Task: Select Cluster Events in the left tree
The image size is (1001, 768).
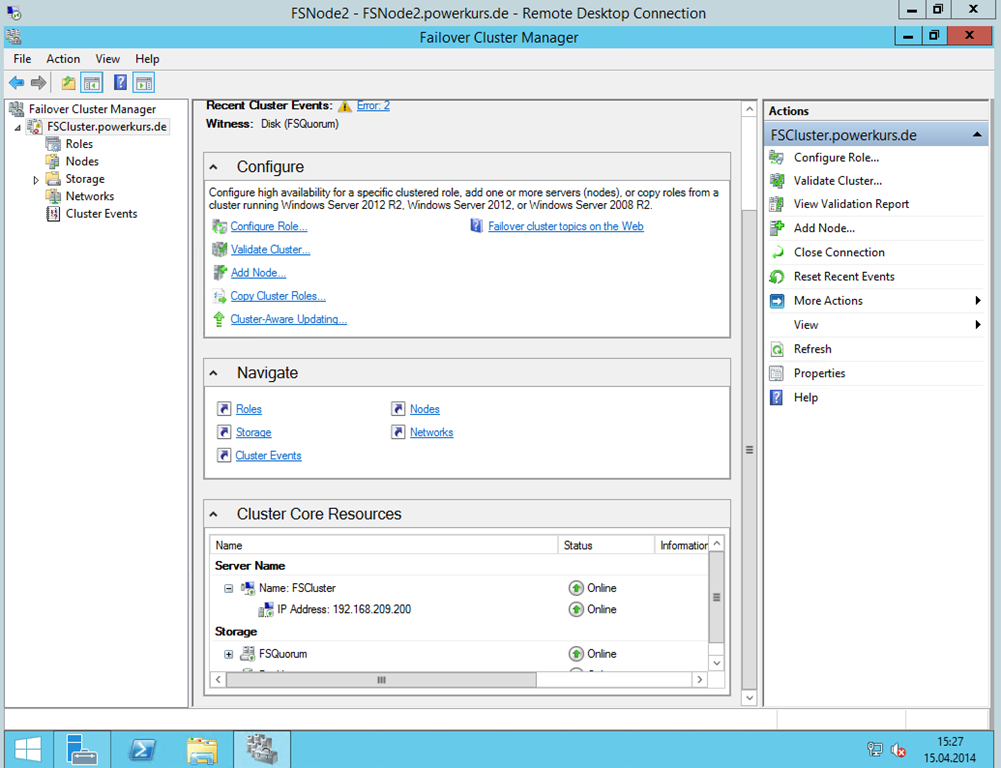Action: (102, 214)
